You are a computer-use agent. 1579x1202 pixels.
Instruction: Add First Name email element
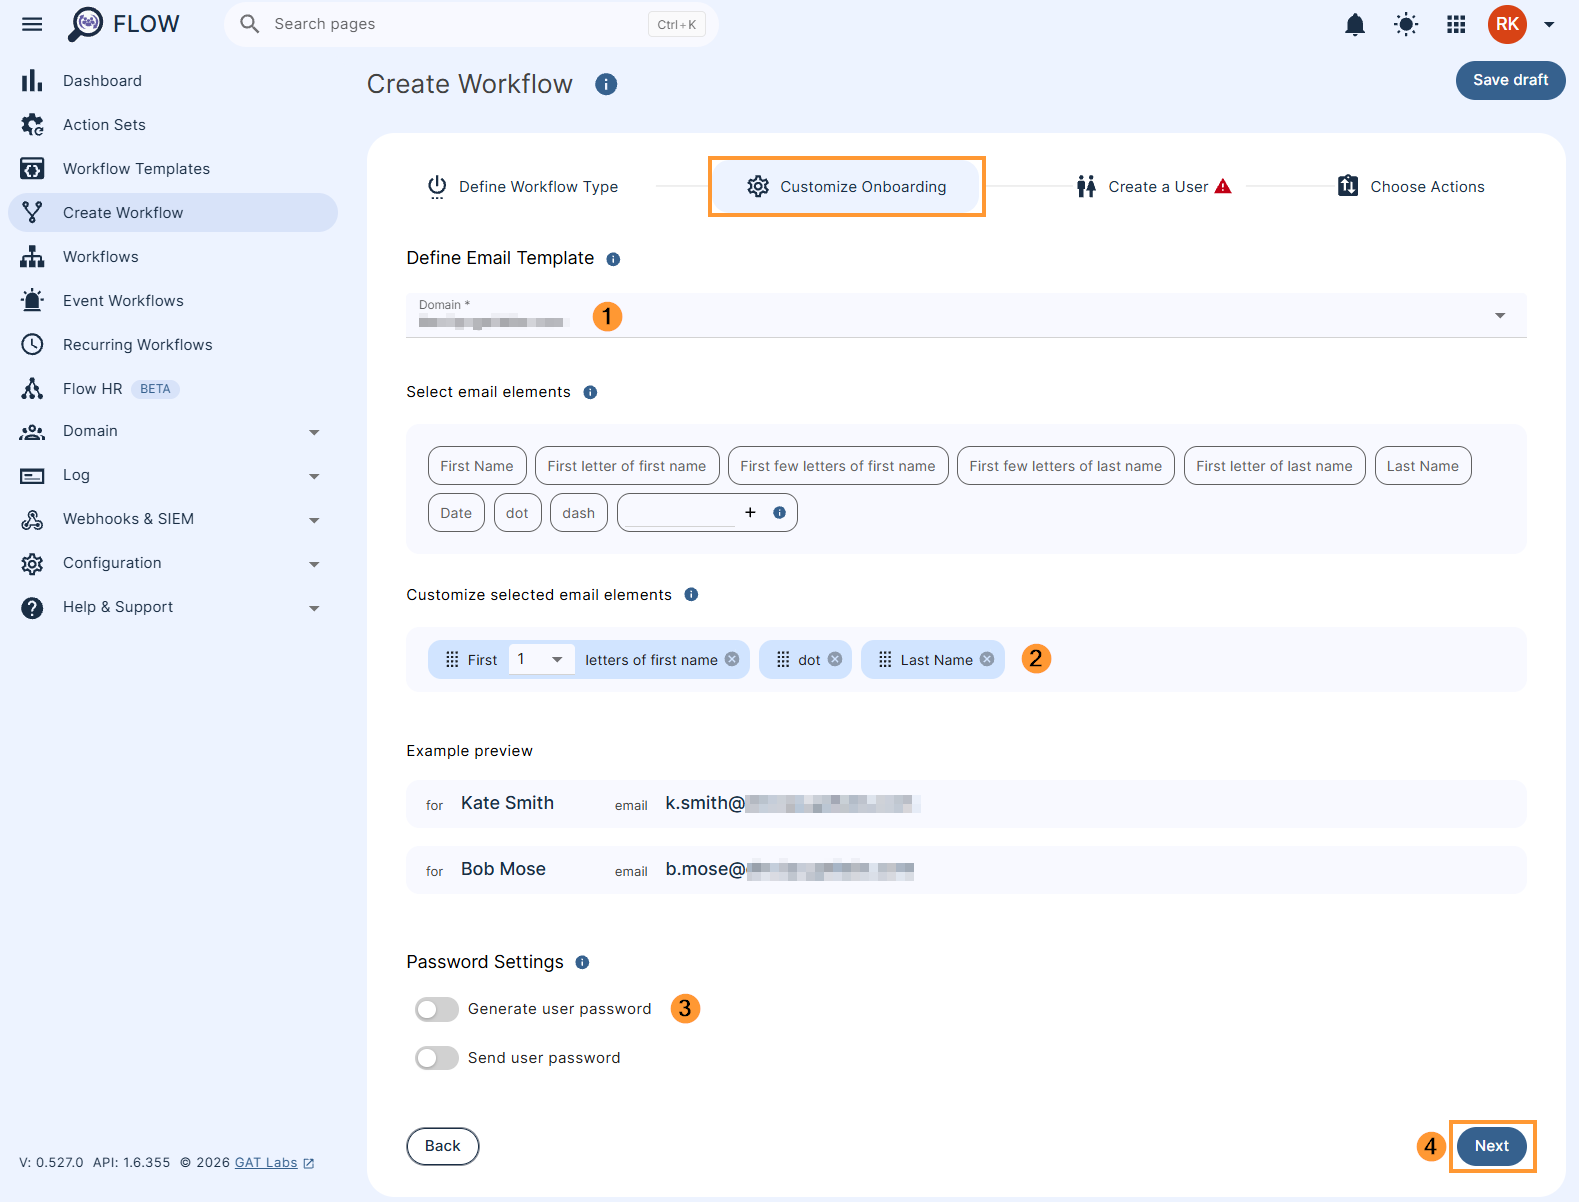(x=477, y=466)
